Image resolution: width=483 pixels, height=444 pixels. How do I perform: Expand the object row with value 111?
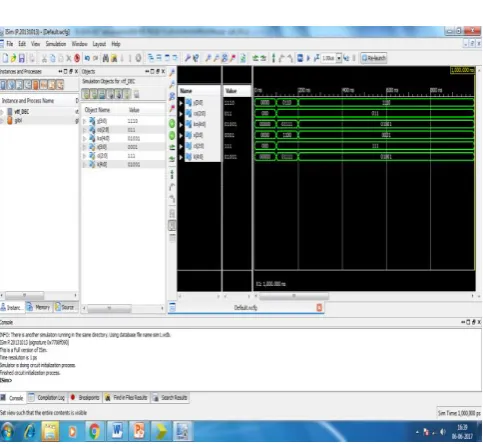pyautogui.click(x=85, y=156)
